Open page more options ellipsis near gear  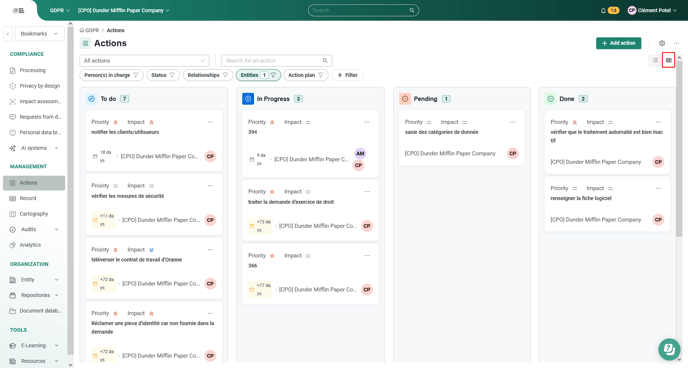(x=676, y=43)
